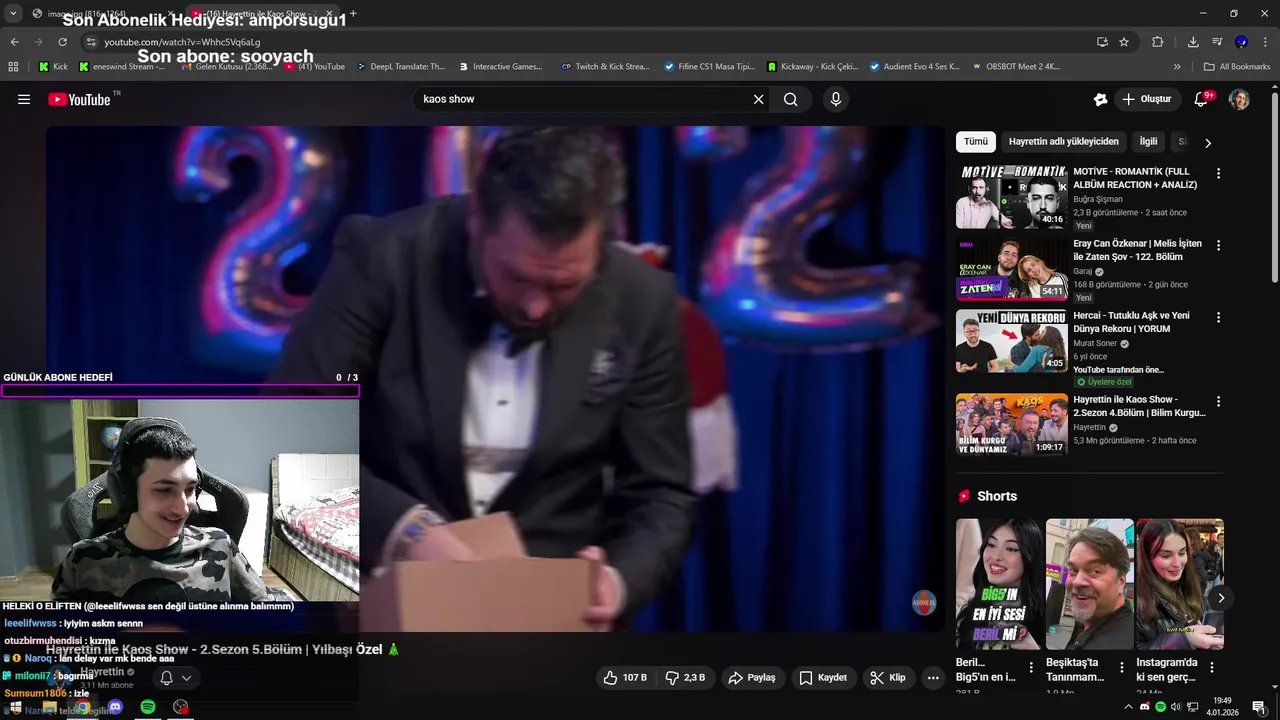This screenshot has width=1280, height=720.
Task: Open the MOTİVE - ROMANTİK video thumbnail
Action: (1012, 197)
